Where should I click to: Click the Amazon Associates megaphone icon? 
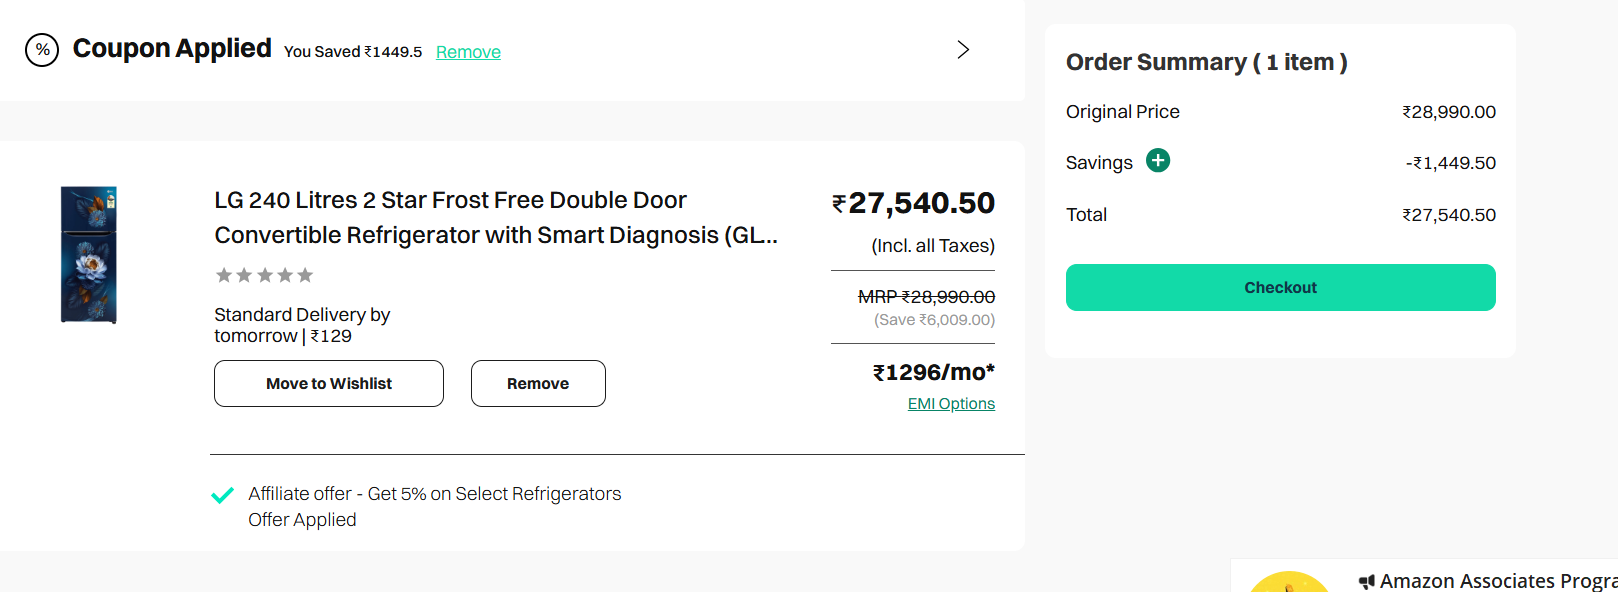1367,582
